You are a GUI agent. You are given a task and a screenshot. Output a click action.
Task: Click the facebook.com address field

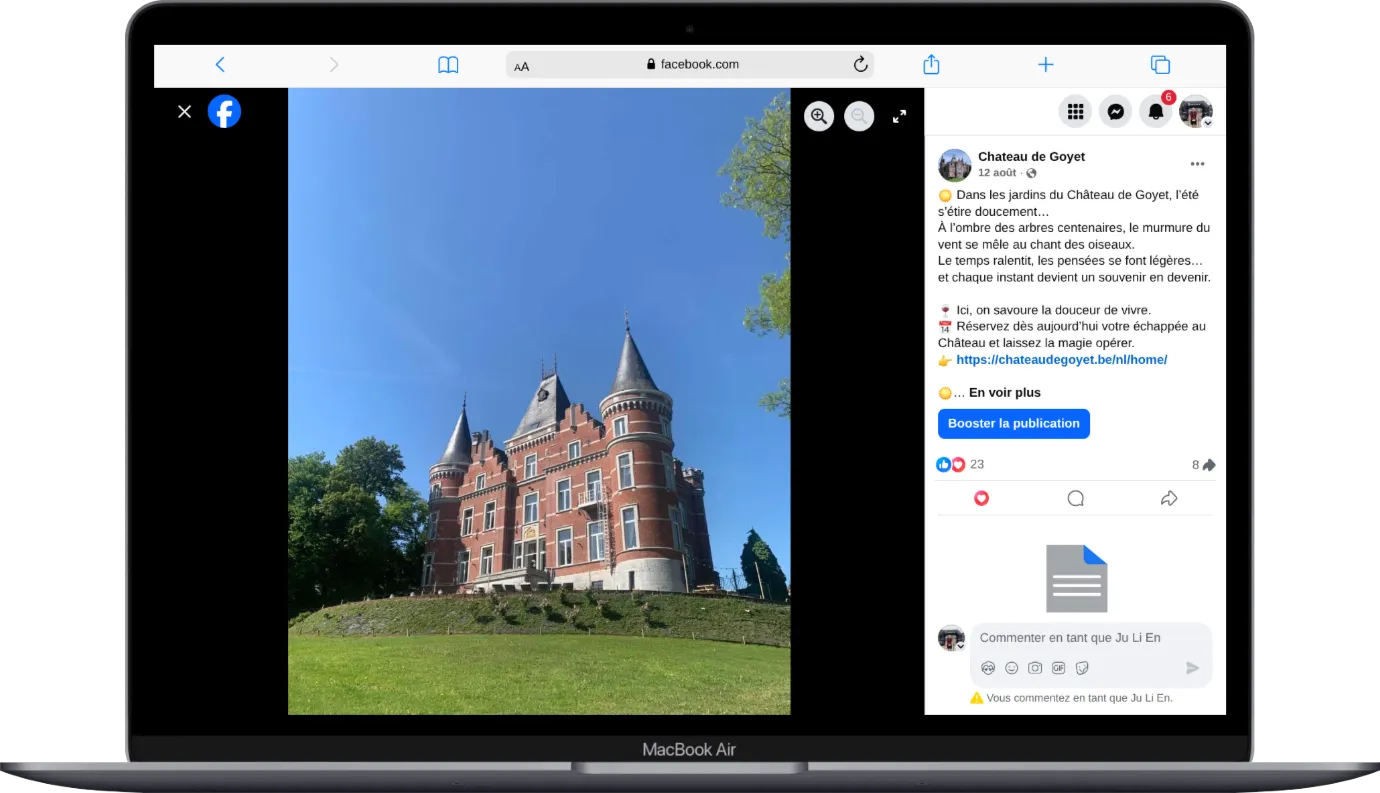tap(690, 65)
